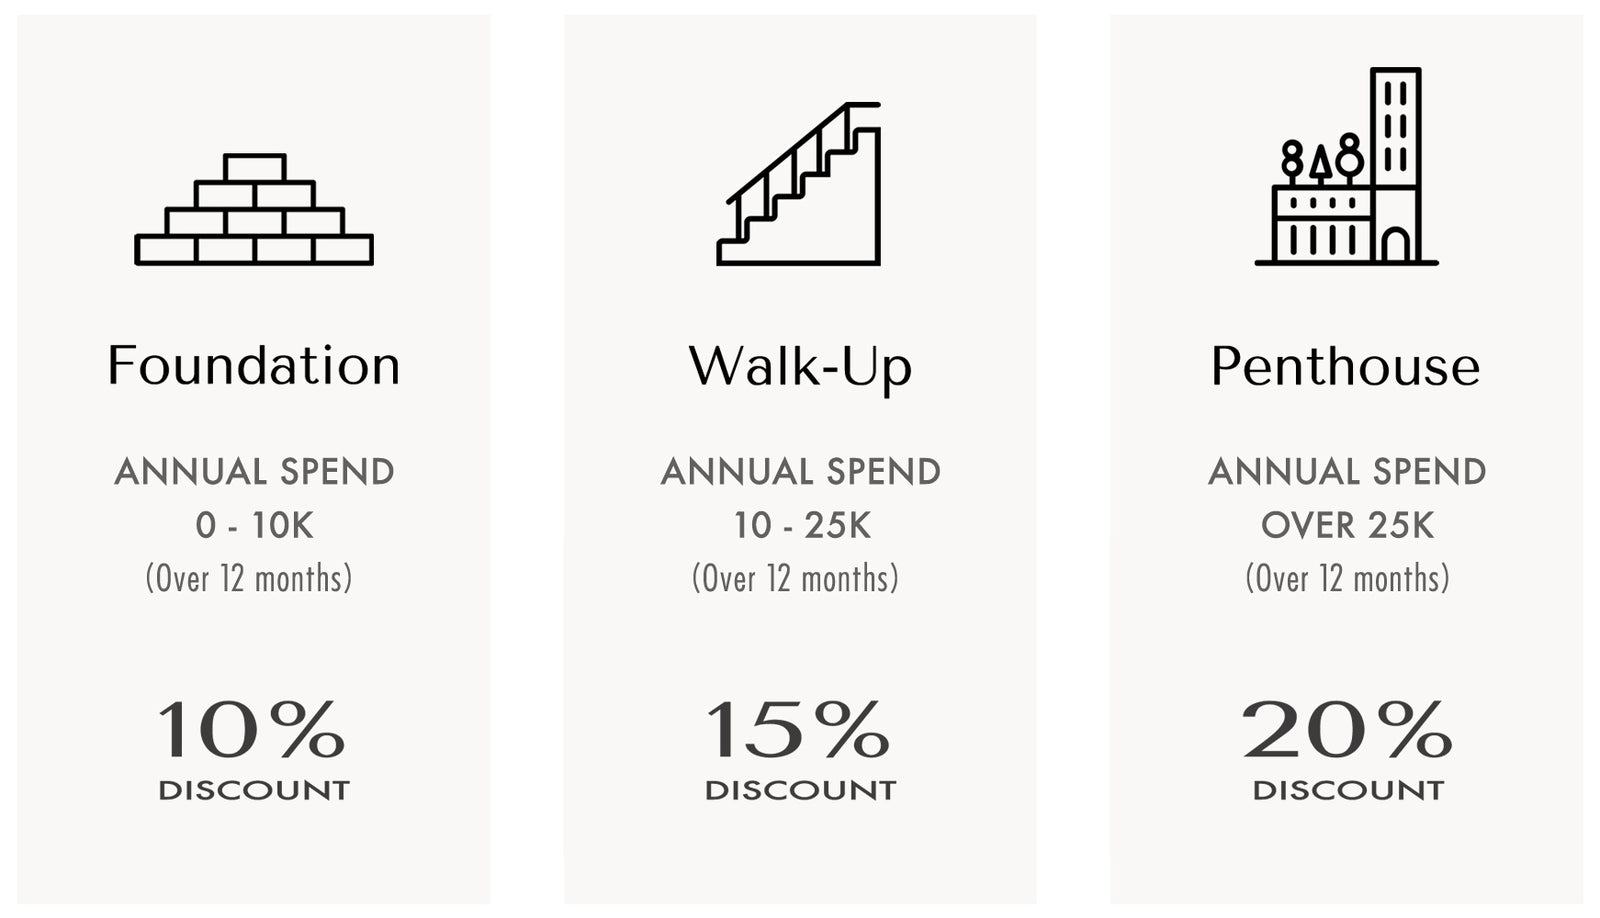Click the OVER 25K spend text
This screenshot has height=918, width=1600.
[1347, 526]
